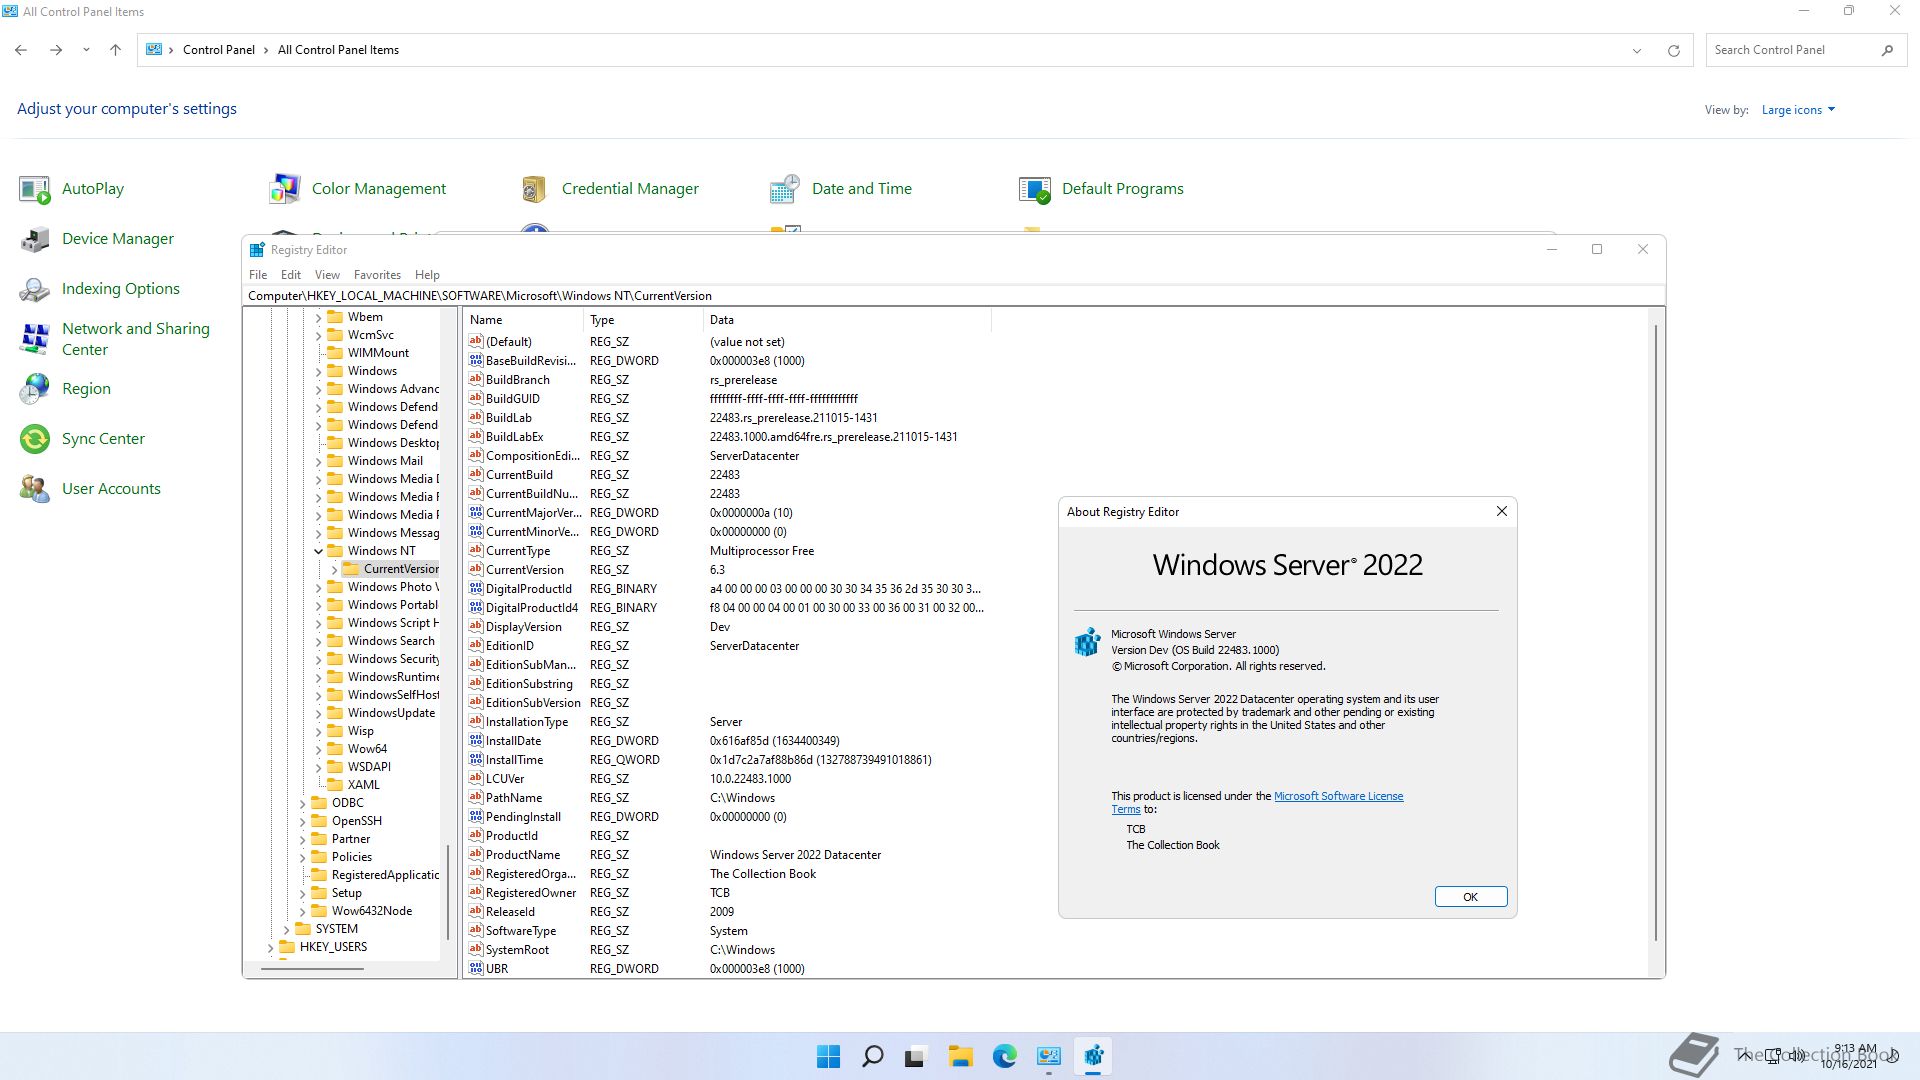This screenshot has height=1080, width=1920.
Task: Expand the Policies tree node
Action: point(302,857)
